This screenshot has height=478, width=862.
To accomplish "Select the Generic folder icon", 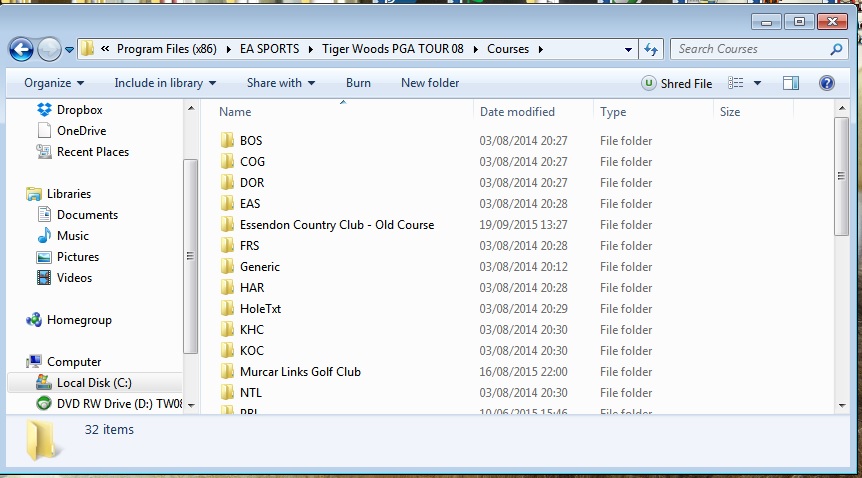I will [227, 266].
